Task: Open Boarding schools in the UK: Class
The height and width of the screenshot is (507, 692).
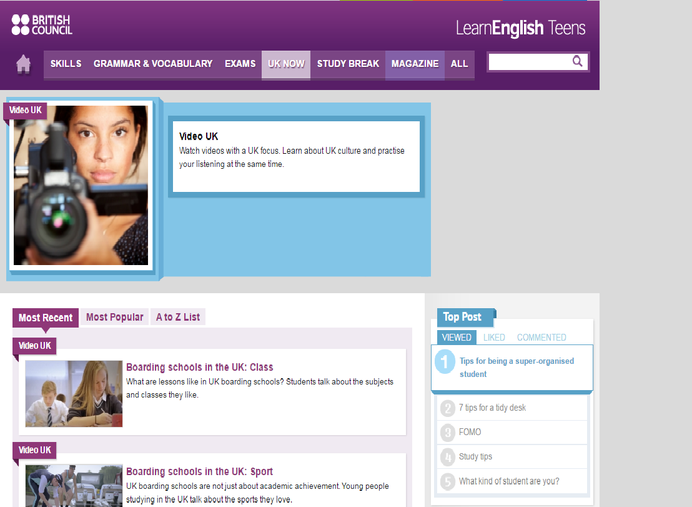Action: click(x=199, y=367)
